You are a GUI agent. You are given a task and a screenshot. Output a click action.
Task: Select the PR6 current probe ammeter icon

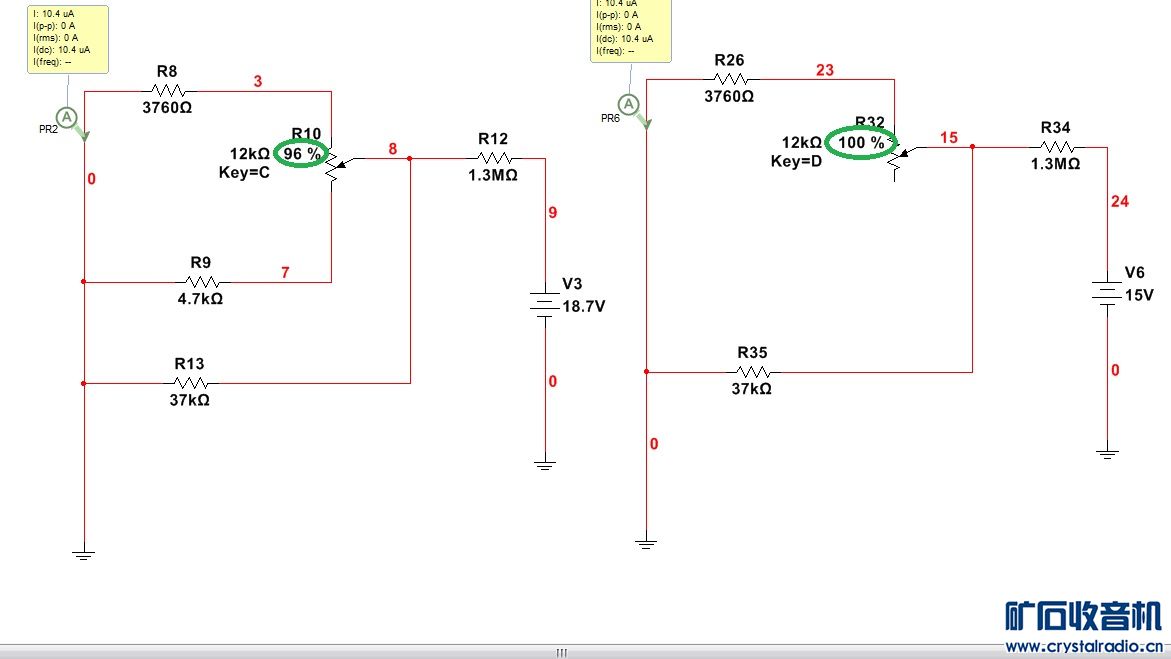[x=629, y=105]
